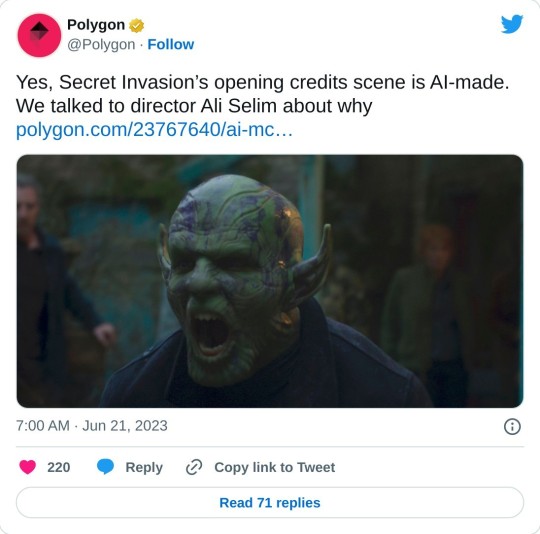540x534 pixels.
Task: Choose Copy link to Tweet text
Action: click(274, 467)
